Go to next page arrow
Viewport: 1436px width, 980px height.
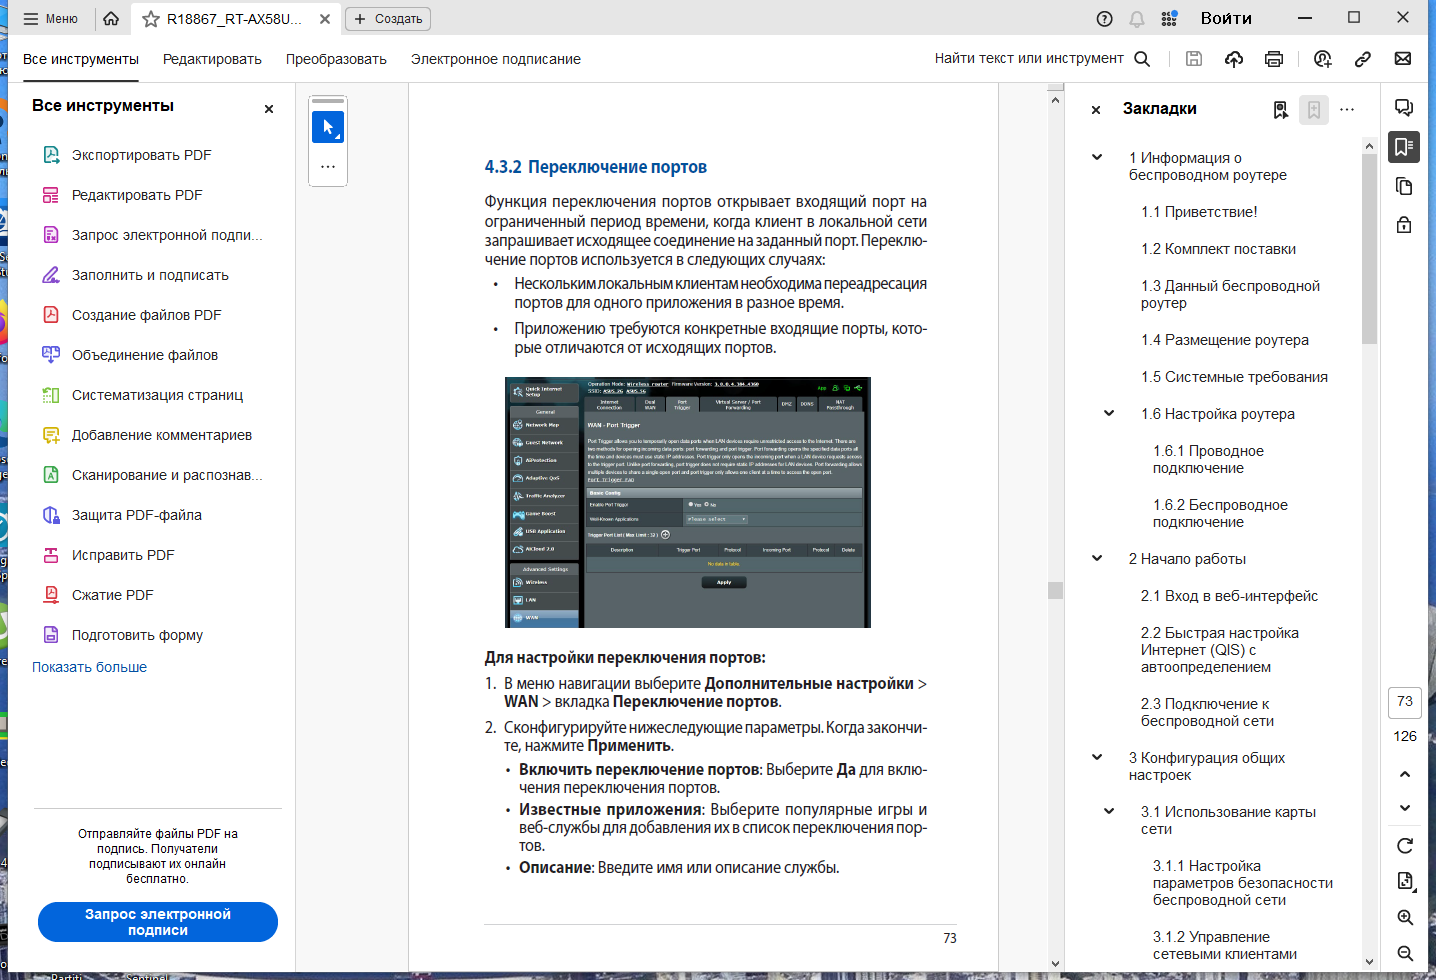[1405, 808]
